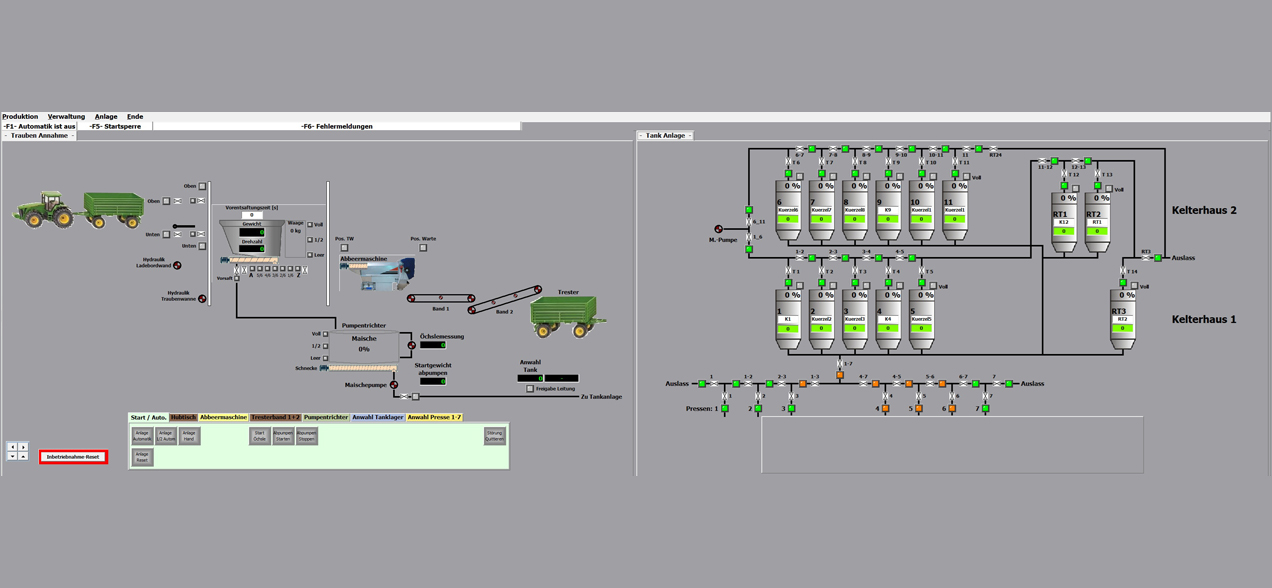Viewport: 1272px width, 588px height.
Task: Toggle the Pos. Warte checkbox
Action: (423, 247)
